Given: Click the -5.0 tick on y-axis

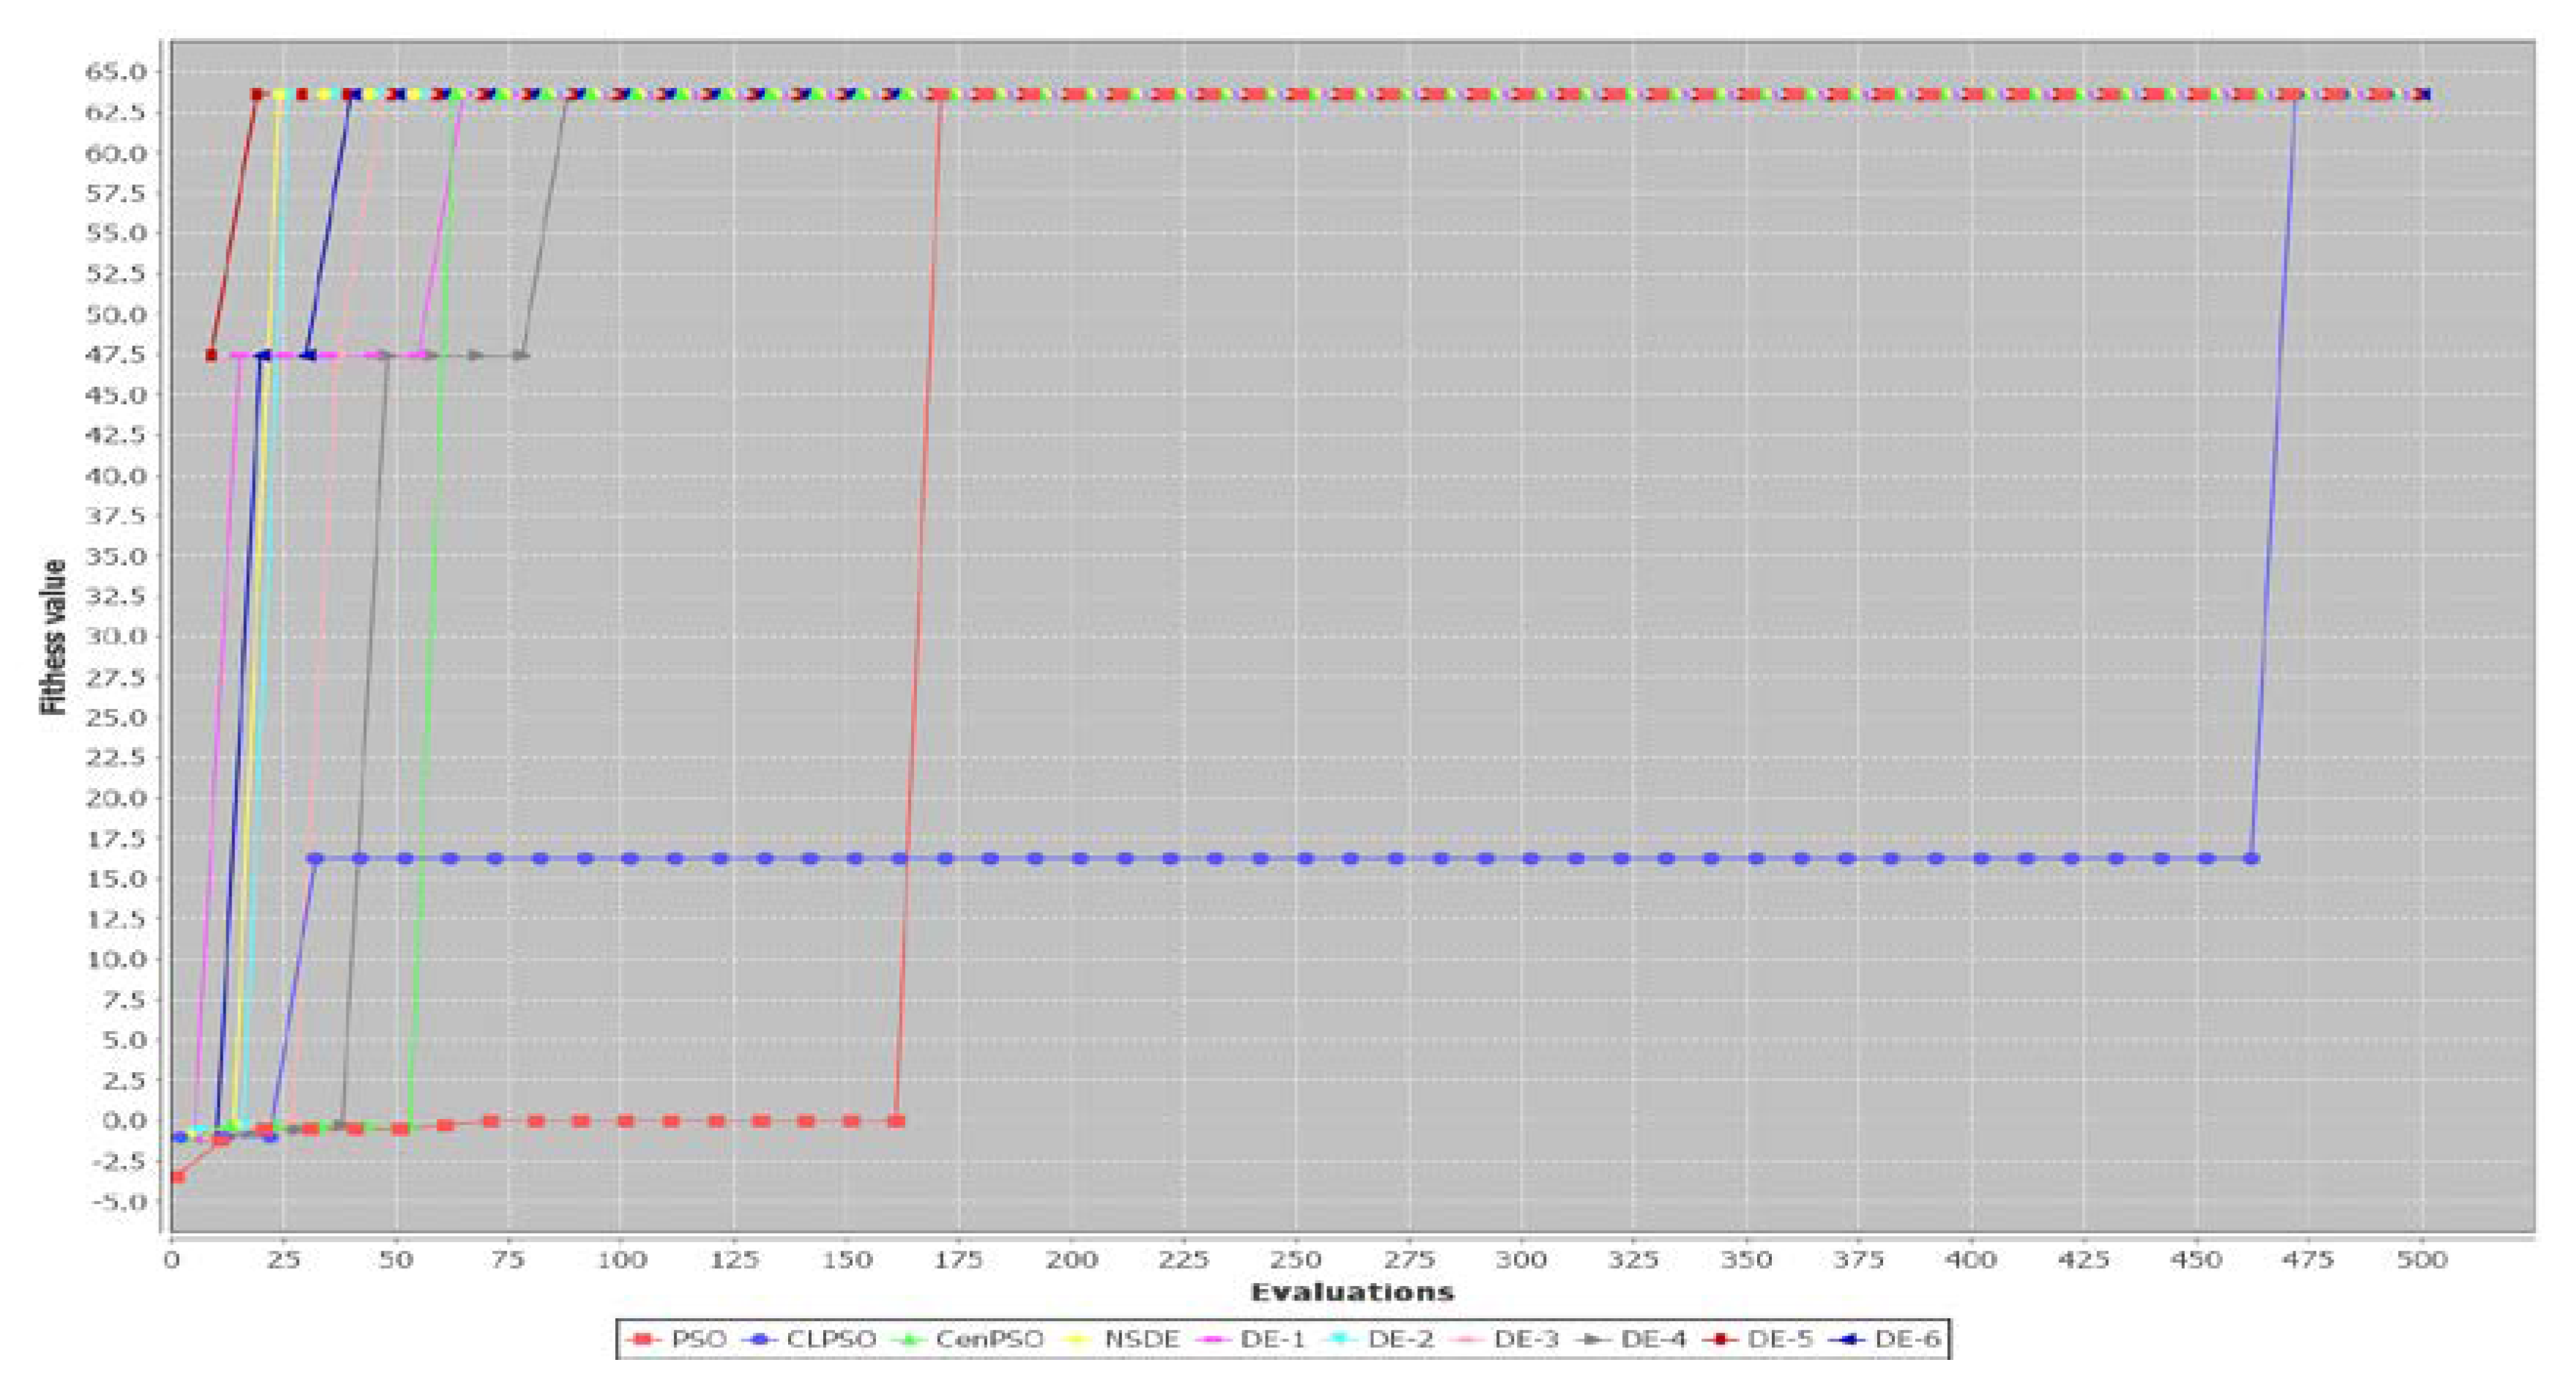Looking at the screenshot, I should (119, 1201).
